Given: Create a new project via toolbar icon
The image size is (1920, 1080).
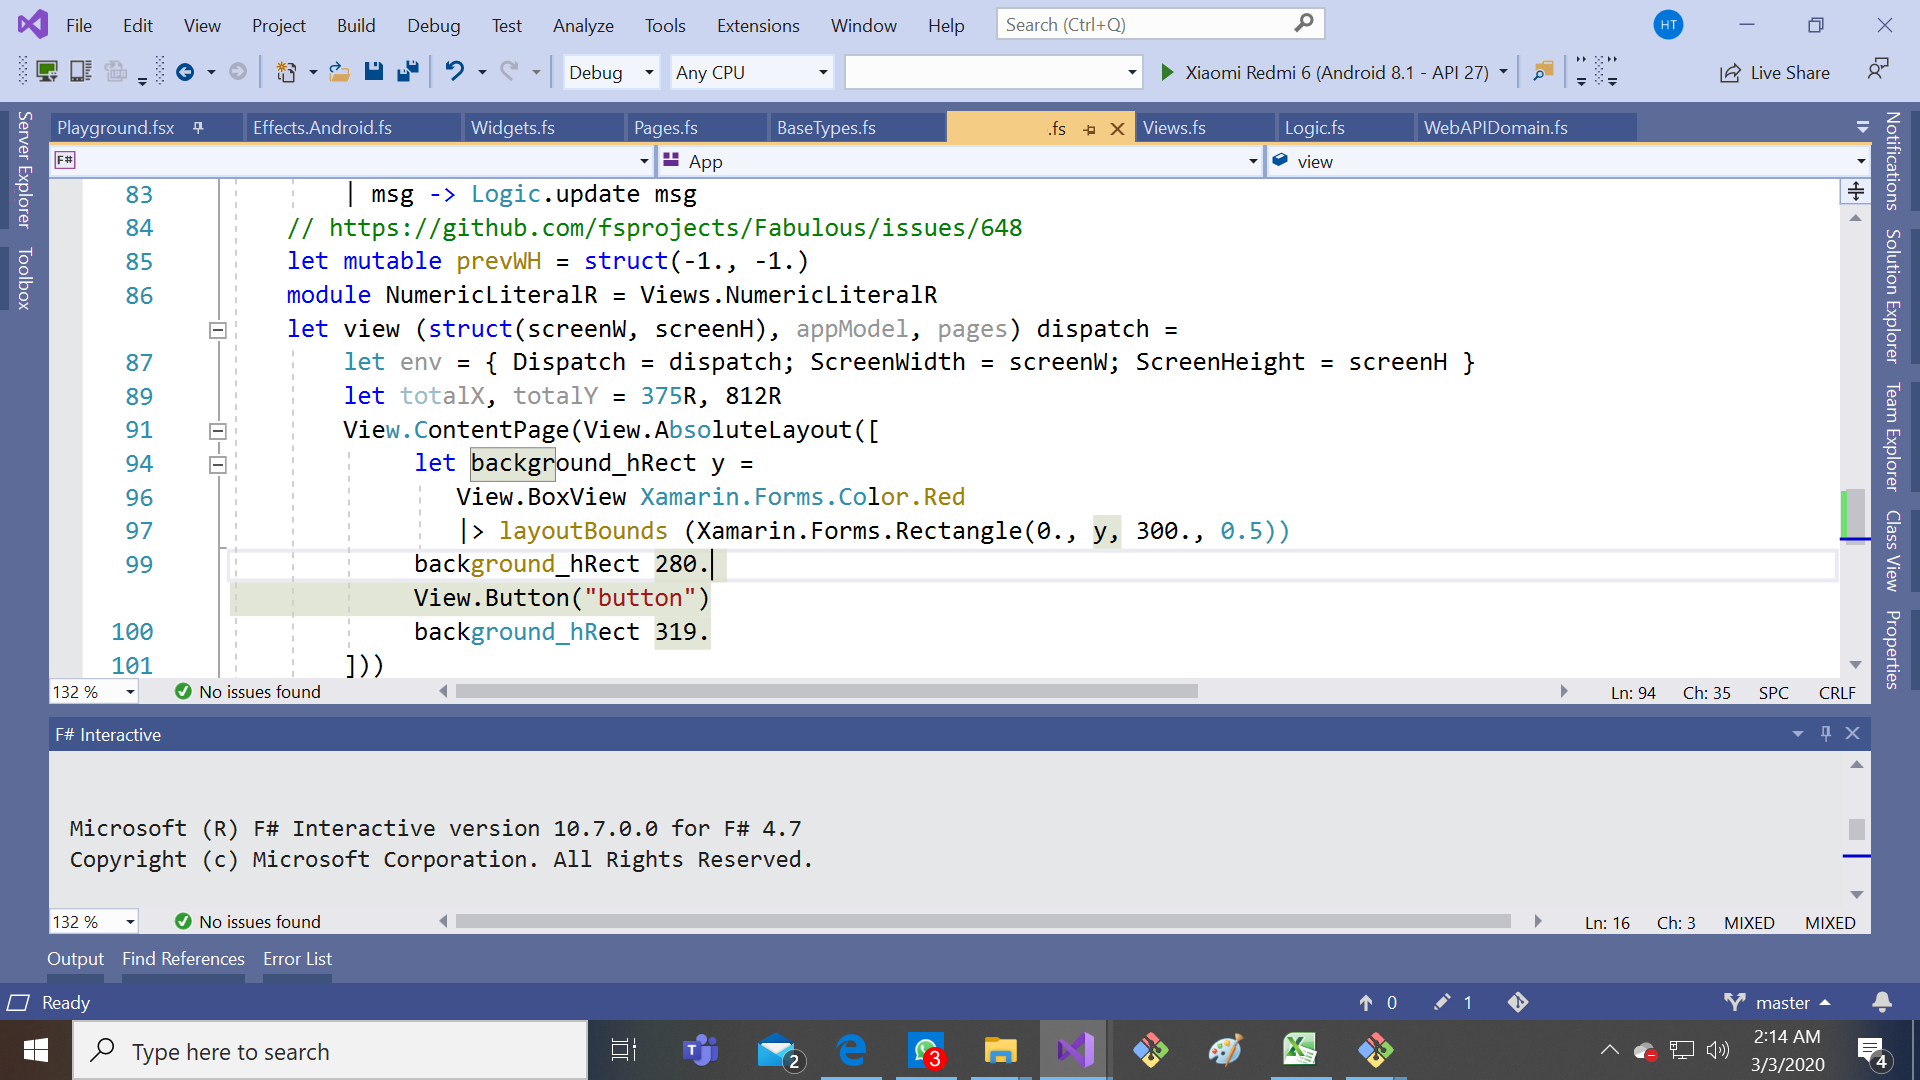Looking at the screenshot, I should click(x=285, y=71).
